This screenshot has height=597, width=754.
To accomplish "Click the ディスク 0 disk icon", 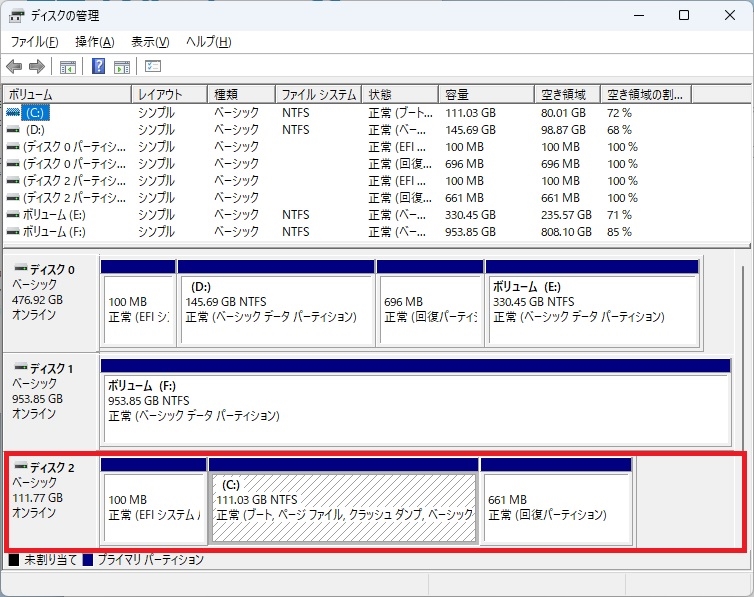I will [21, 268].
